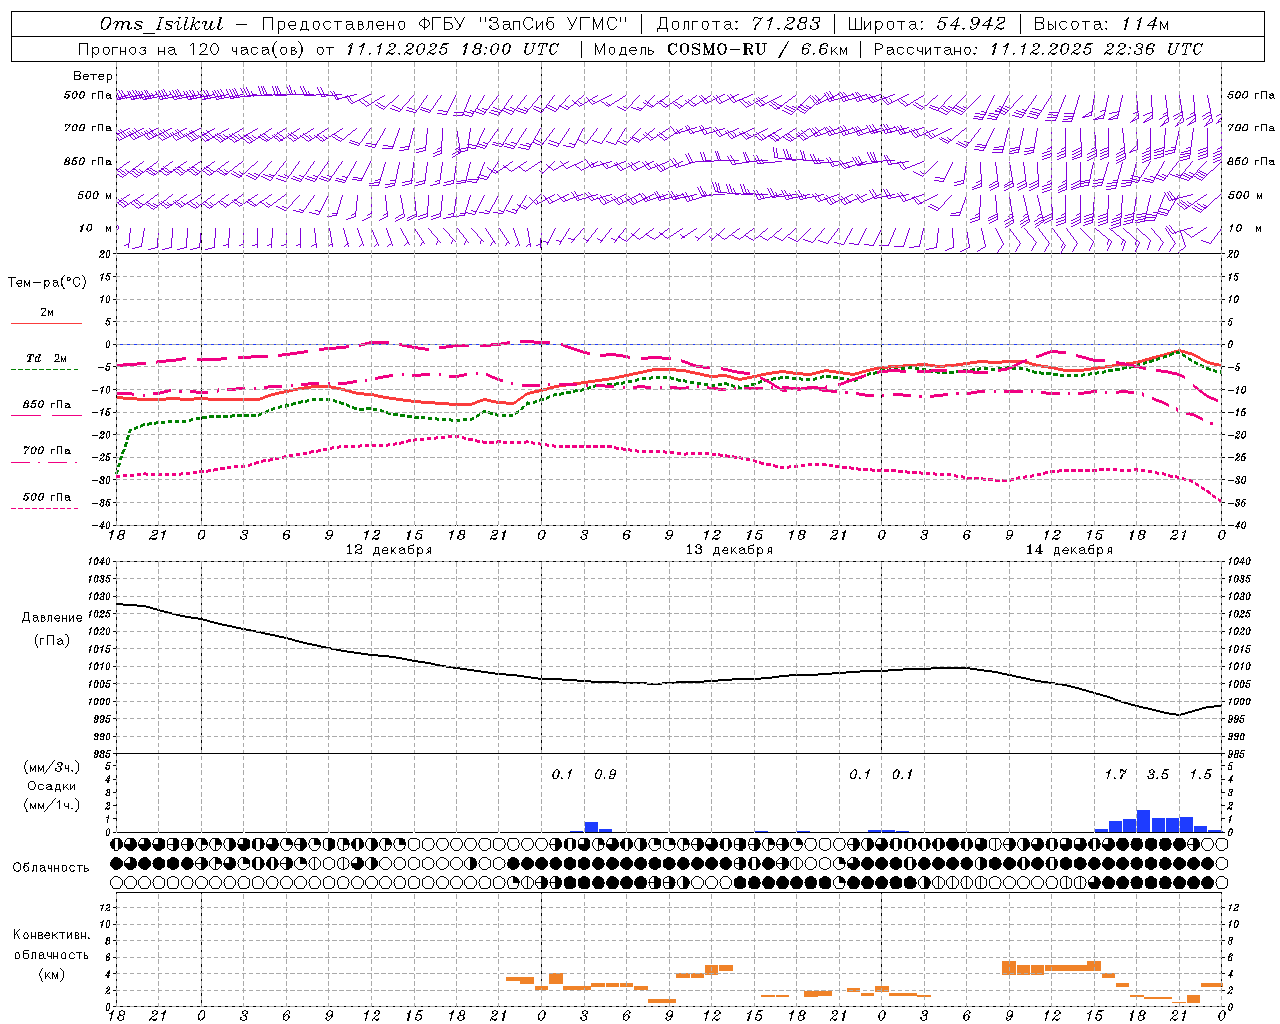The height and width of the screenshot is (1024, 1280).
Task: Select the longitude value Долгота: 71.283
Action: pos(739,24)
